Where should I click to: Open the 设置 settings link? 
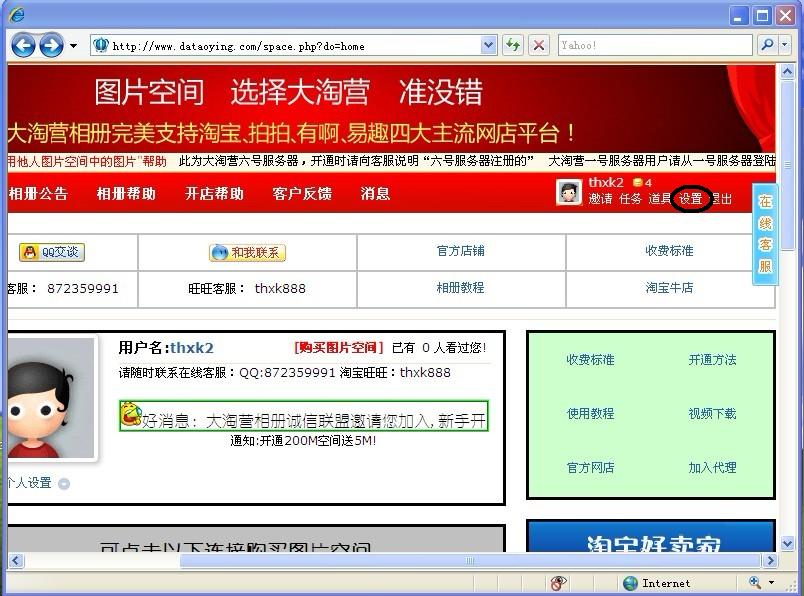point(691,199)
